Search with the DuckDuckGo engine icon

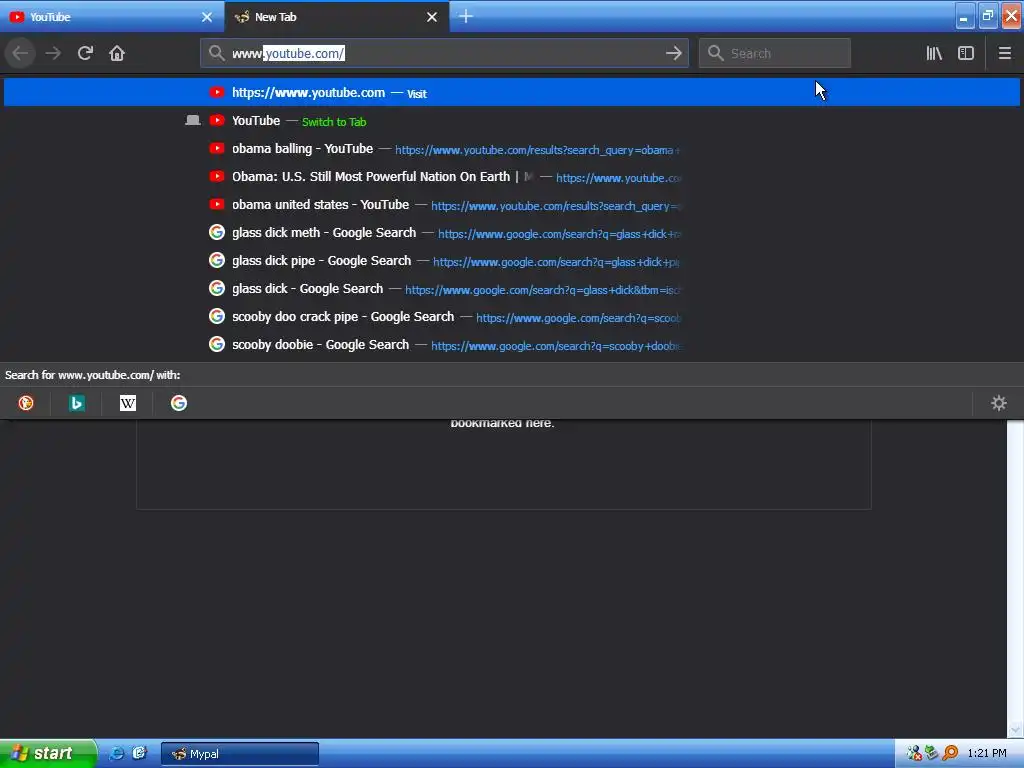tap(25, 403)
